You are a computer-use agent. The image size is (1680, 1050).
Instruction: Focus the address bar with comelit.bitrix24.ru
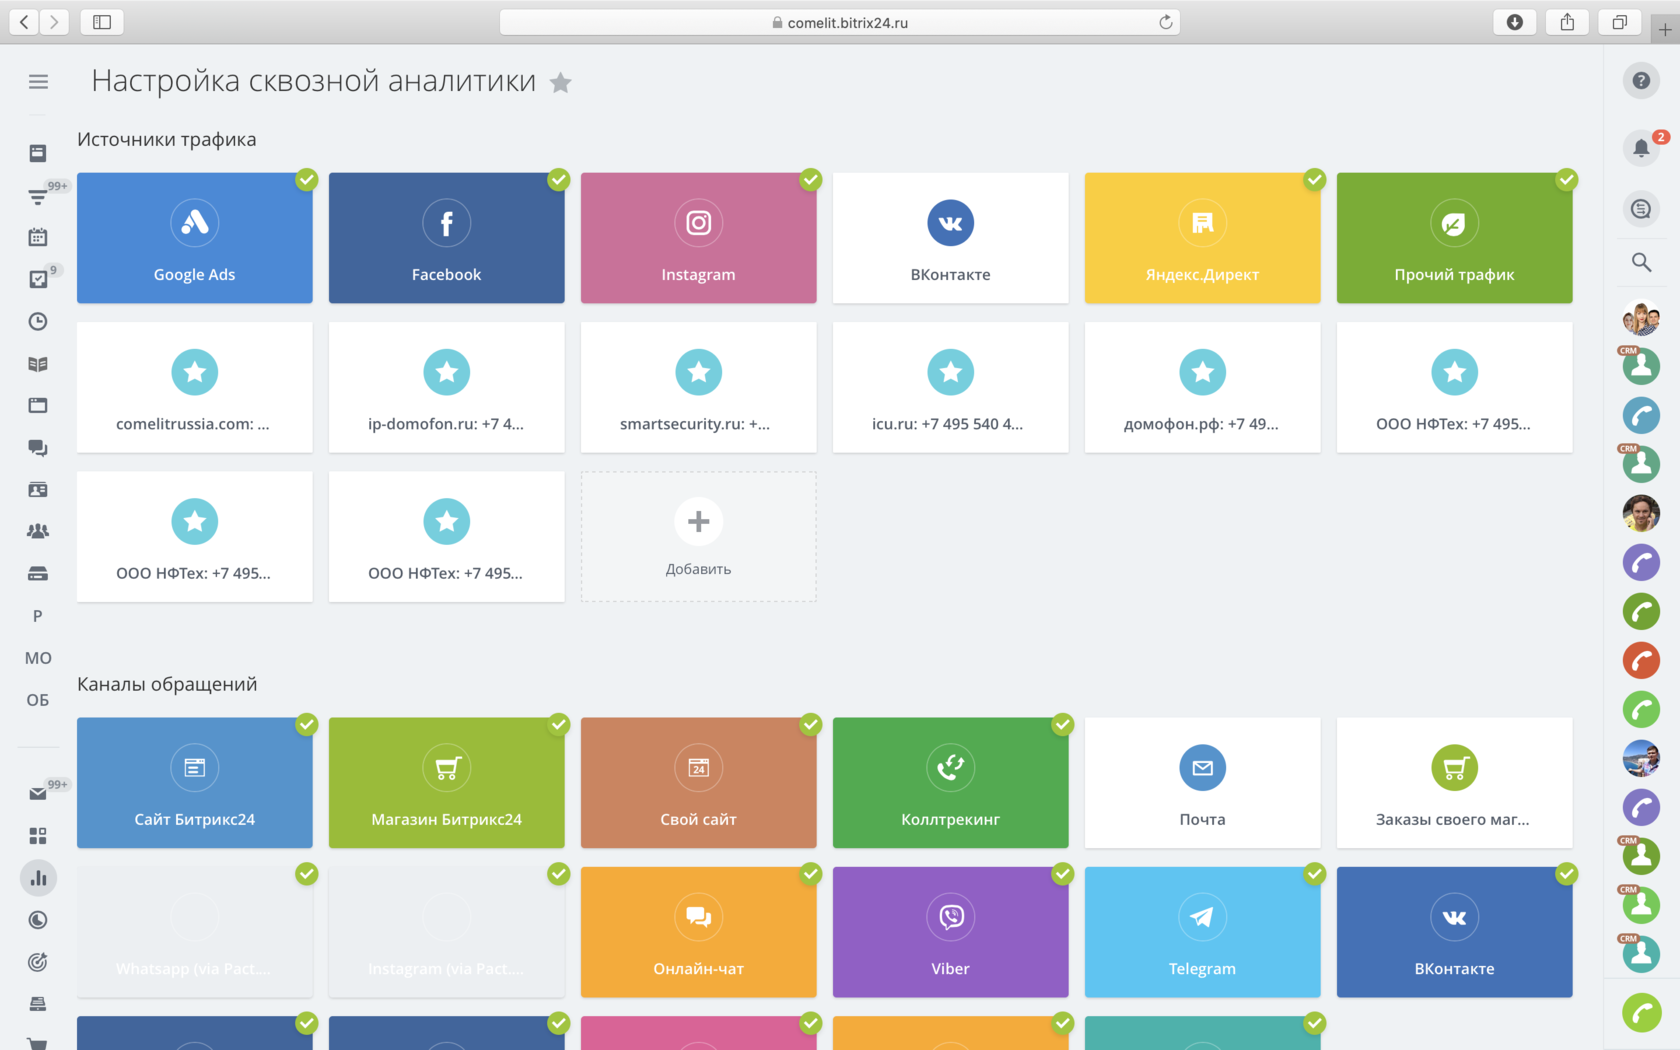[840, 22]
